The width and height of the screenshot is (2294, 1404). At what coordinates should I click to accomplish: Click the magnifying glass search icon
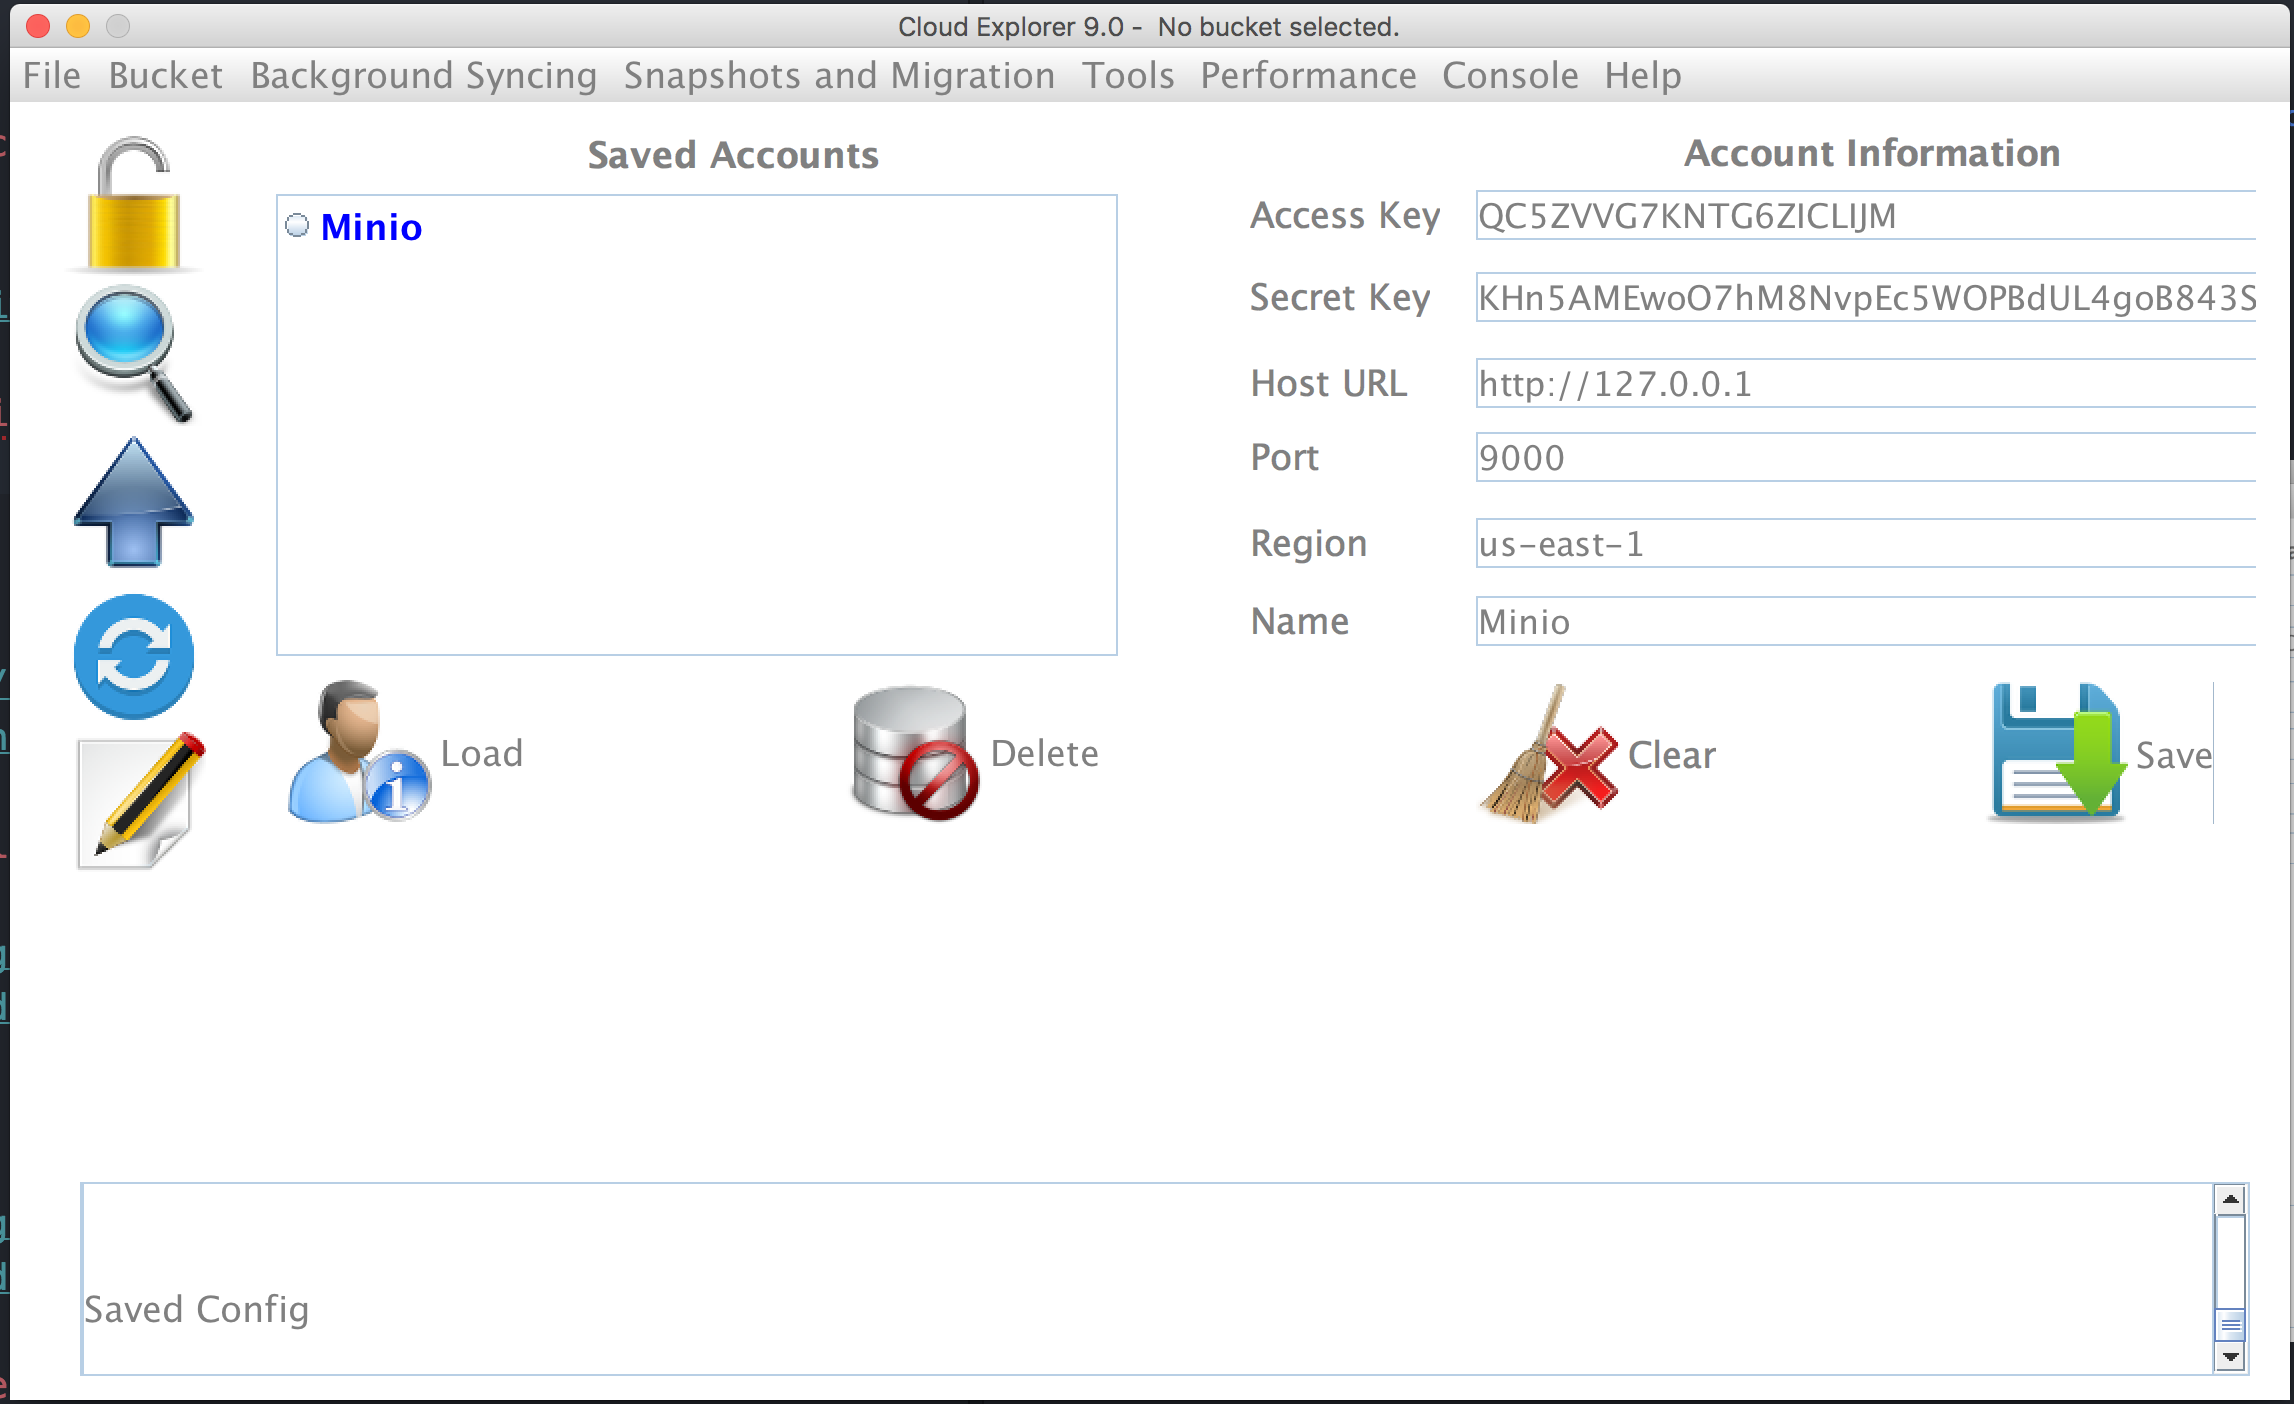tap(132, 352)
